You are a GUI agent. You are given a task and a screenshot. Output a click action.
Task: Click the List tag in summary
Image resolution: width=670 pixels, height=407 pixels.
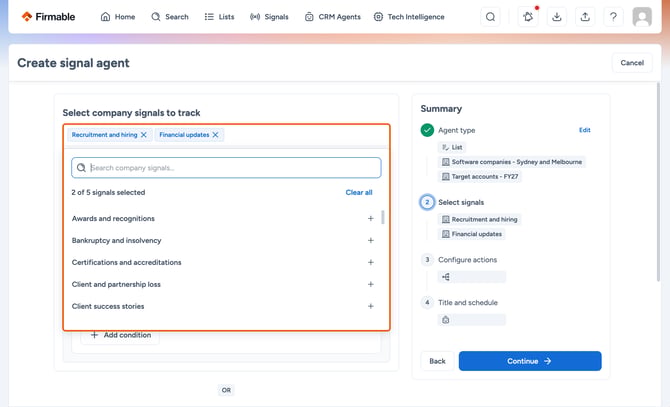click(452, 147)
